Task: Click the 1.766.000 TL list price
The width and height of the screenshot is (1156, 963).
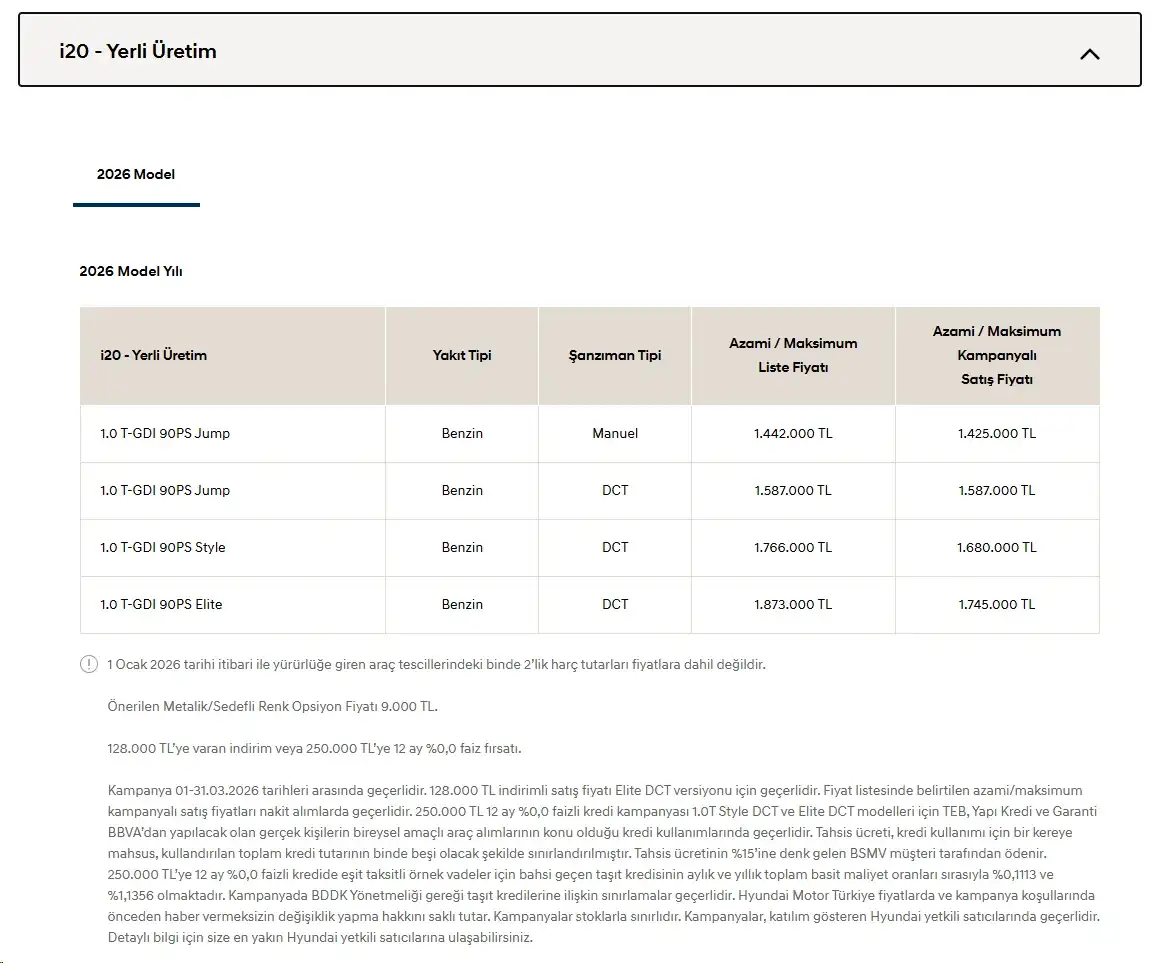Action: tap(793, 547)
